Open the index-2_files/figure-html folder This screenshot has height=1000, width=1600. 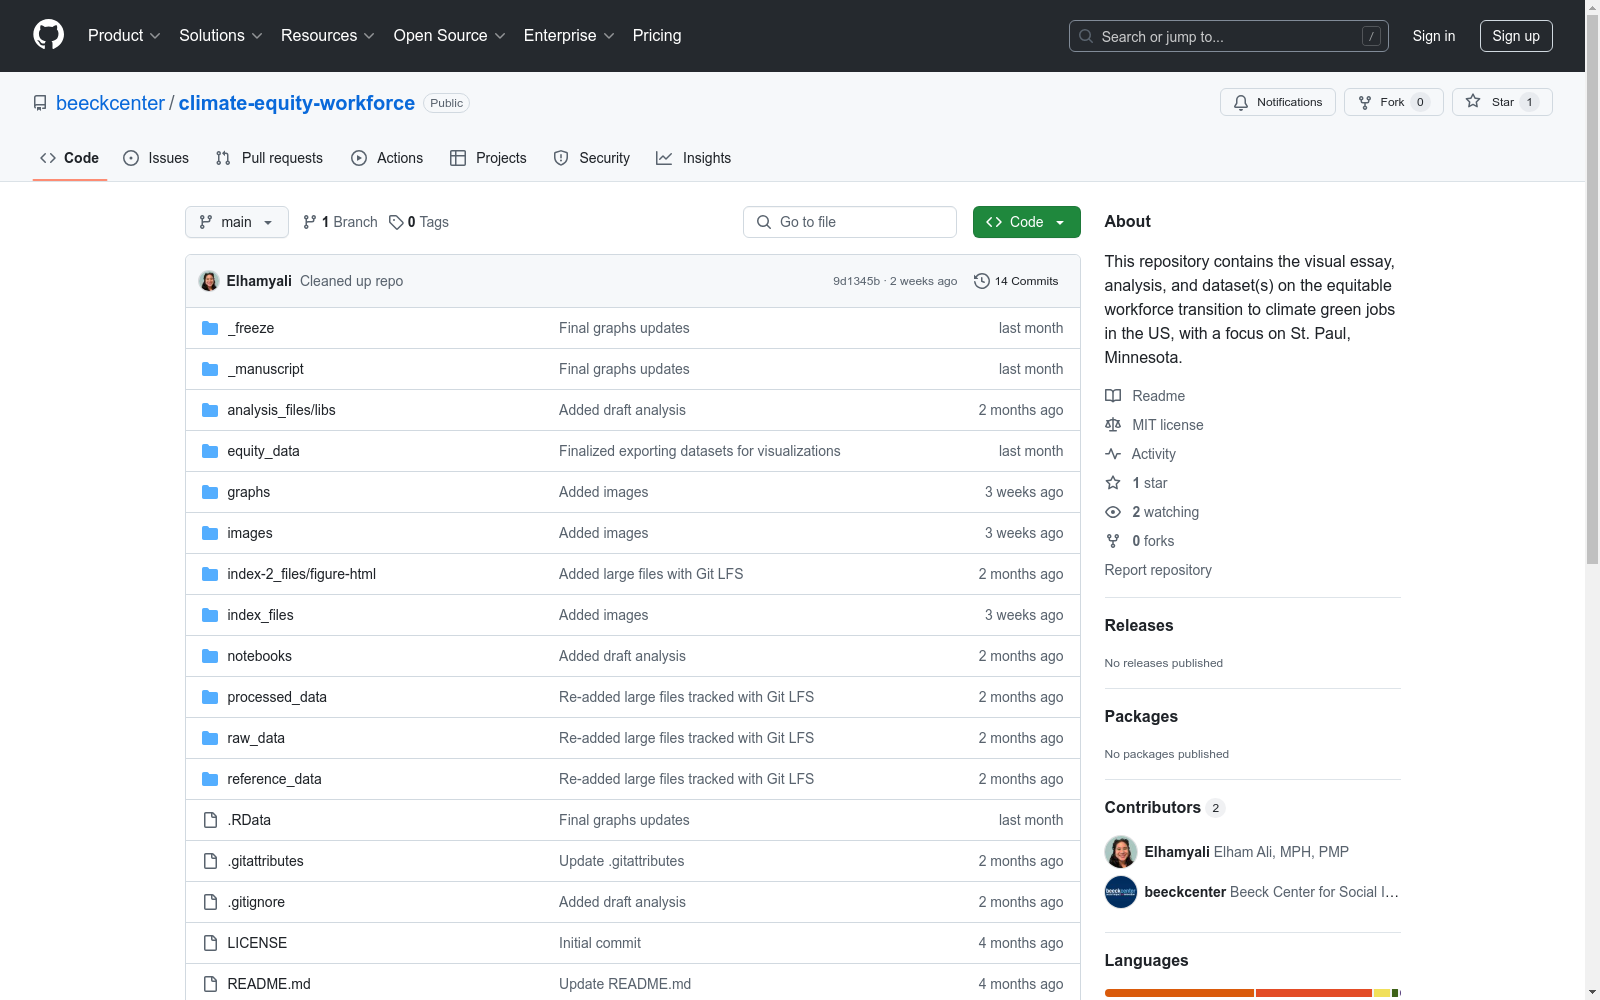pyautogui.click(x=301, y=574)
